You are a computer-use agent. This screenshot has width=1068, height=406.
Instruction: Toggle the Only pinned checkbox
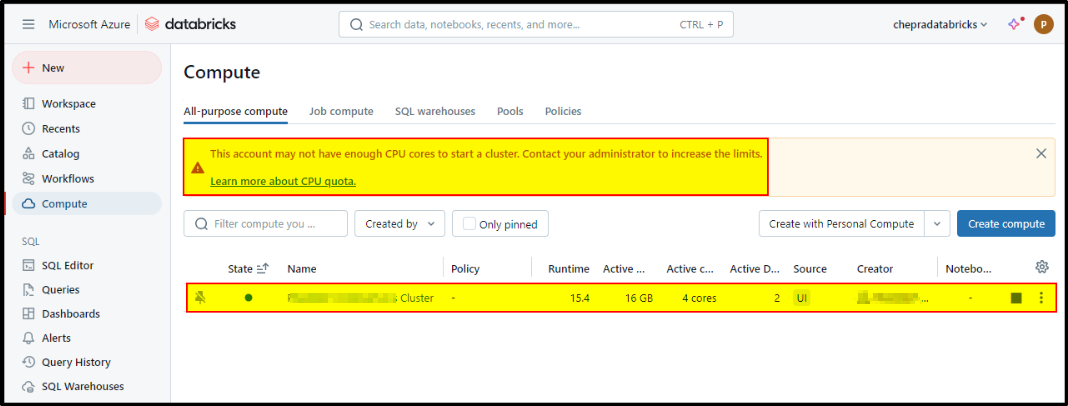[x=469, y=224]
